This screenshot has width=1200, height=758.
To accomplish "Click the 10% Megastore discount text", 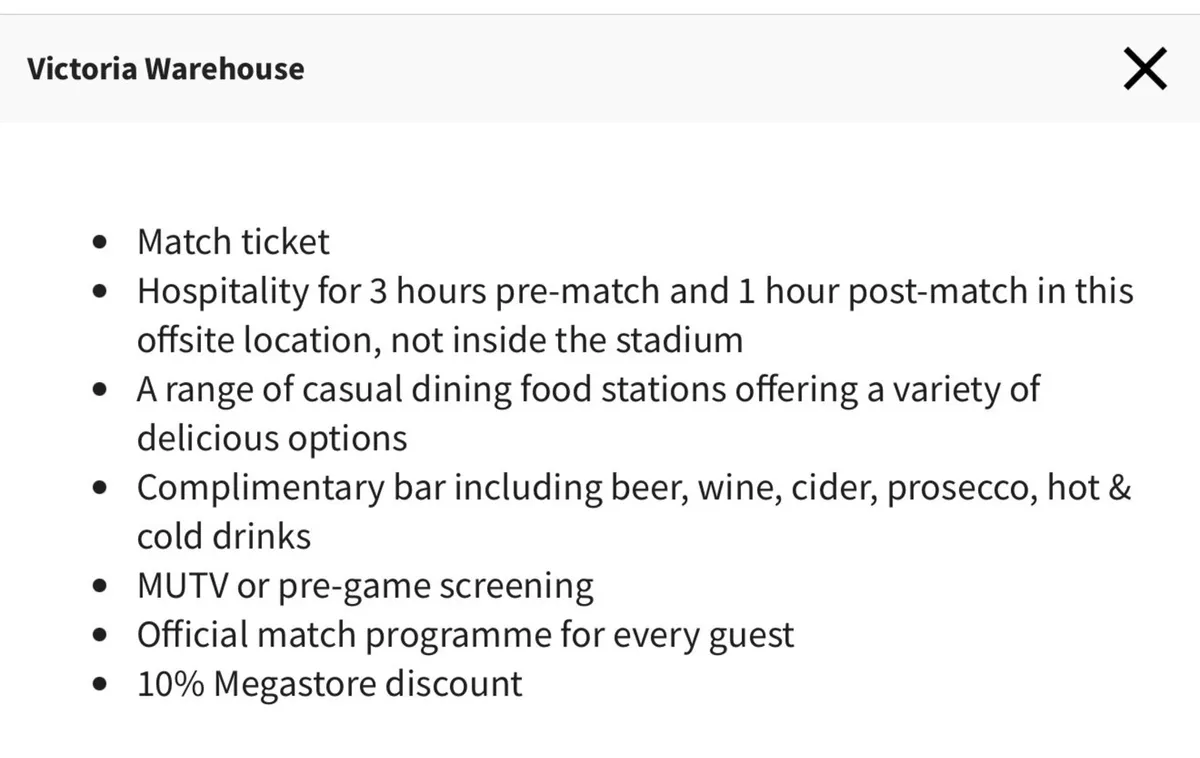I will coord(328,683).
